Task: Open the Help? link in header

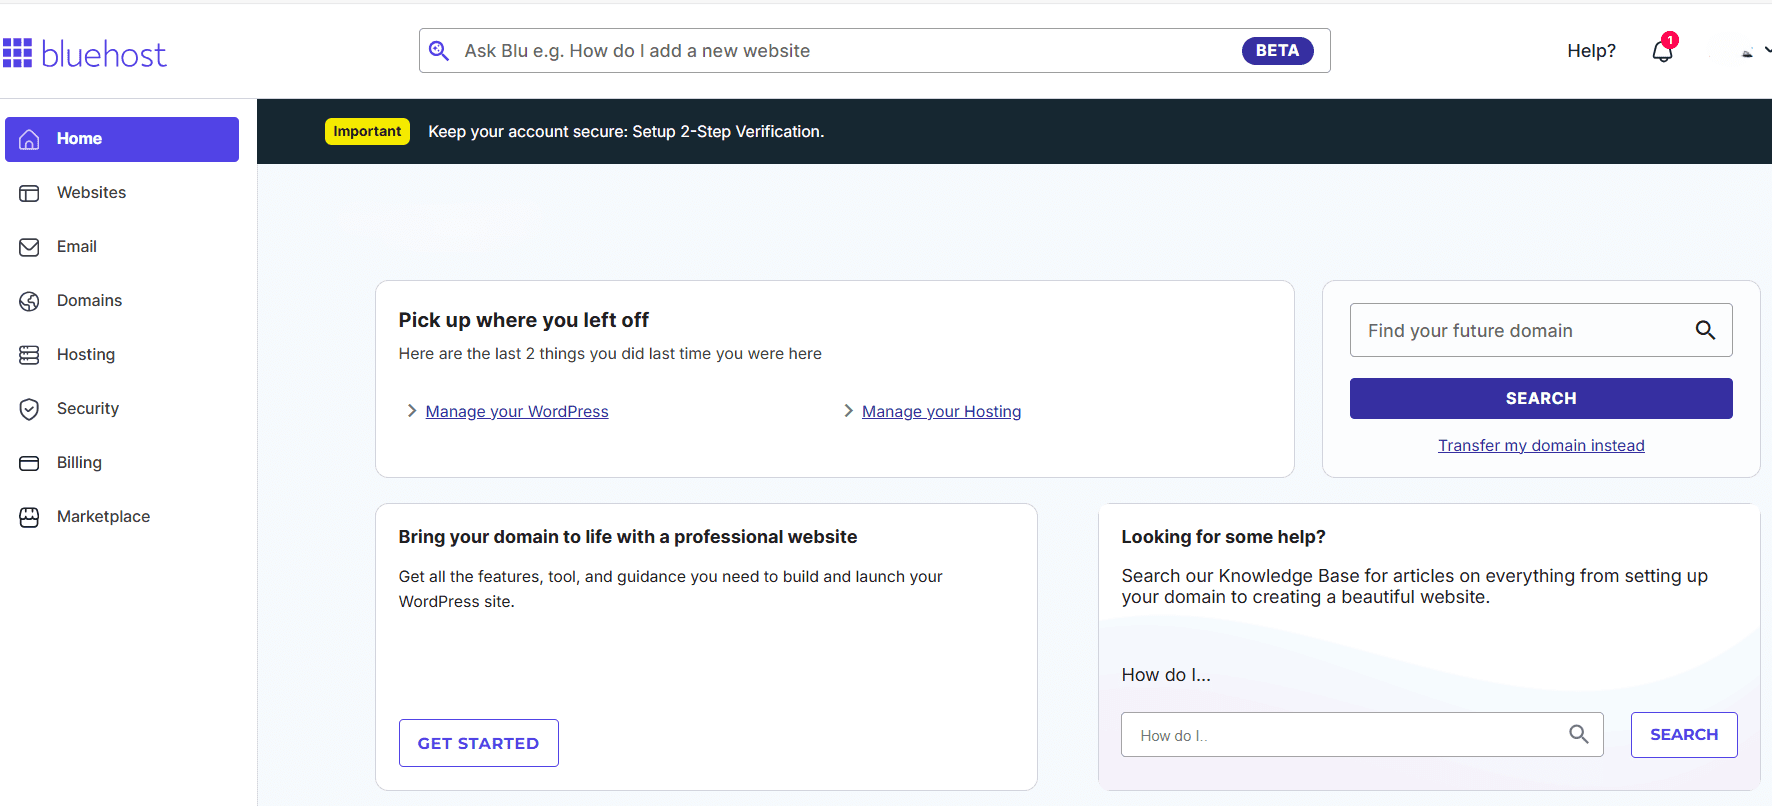Action: 1591,51
